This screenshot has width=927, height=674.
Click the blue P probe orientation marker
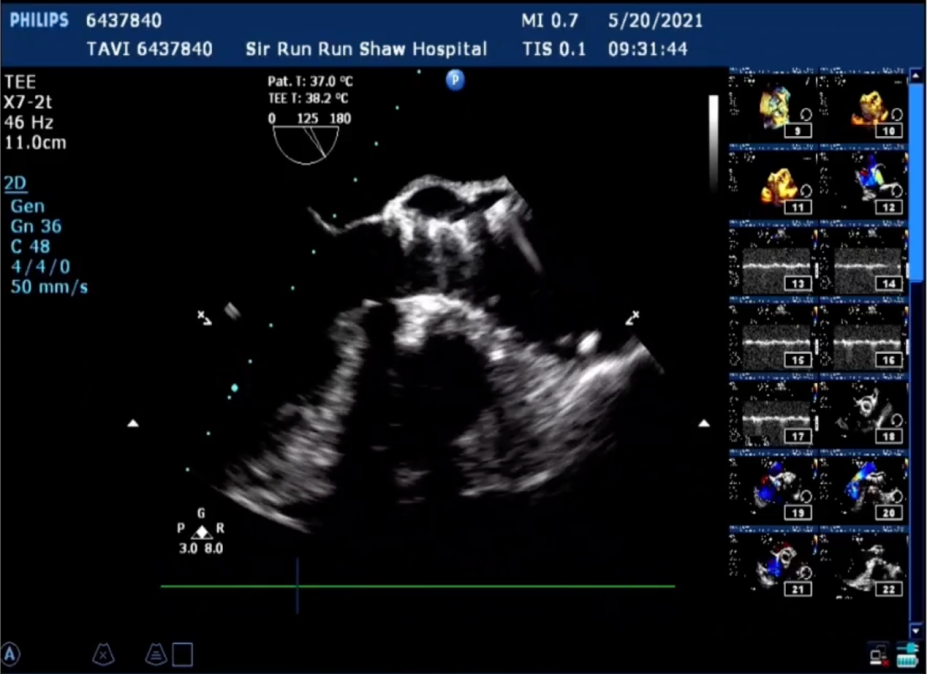(455, 81)
